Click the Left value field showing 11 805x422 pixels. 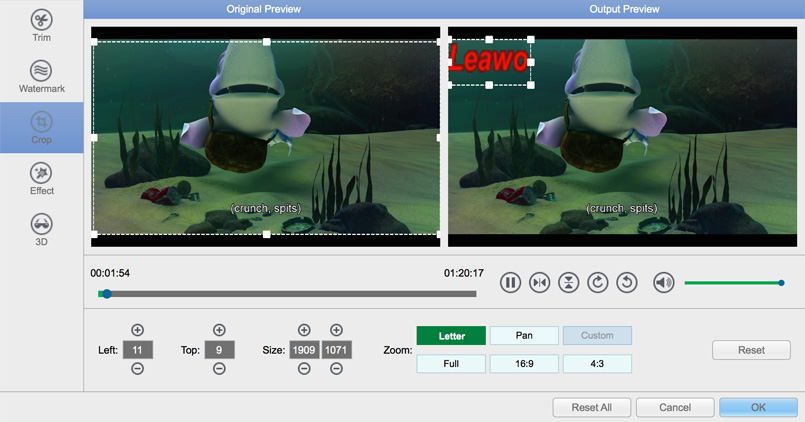point(138,350)
